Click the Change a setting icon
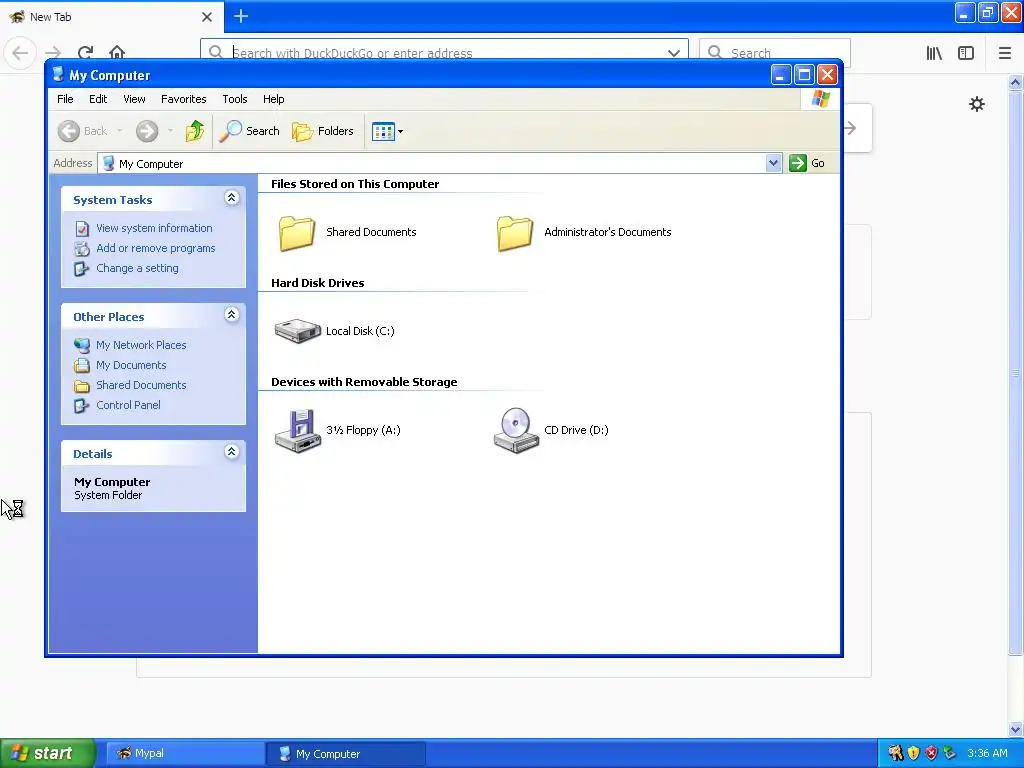Screen dimensions: 1024x768 (82, 269)
